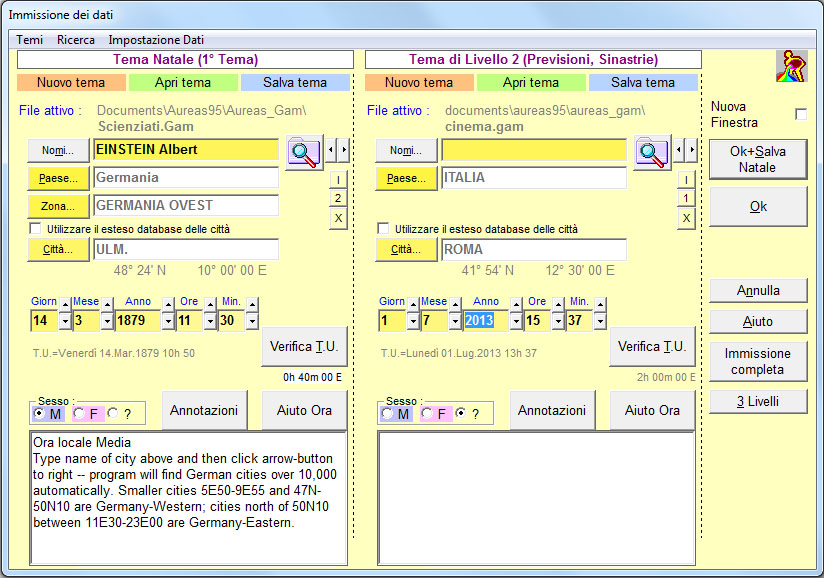Click Verifica T.U. in Tema di Livello 2
824x578 pixels.
pyautogui.click(x=652, y=346)
